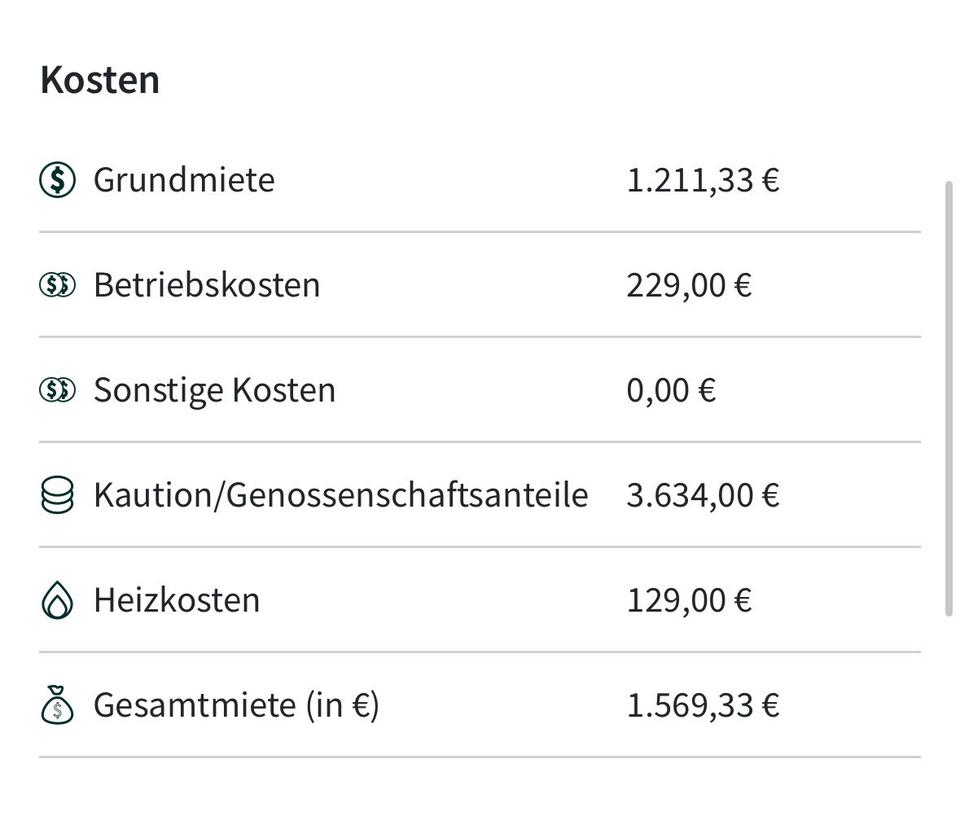Click the Betriebskosten label
960x817 pixels.
[206, 285]
